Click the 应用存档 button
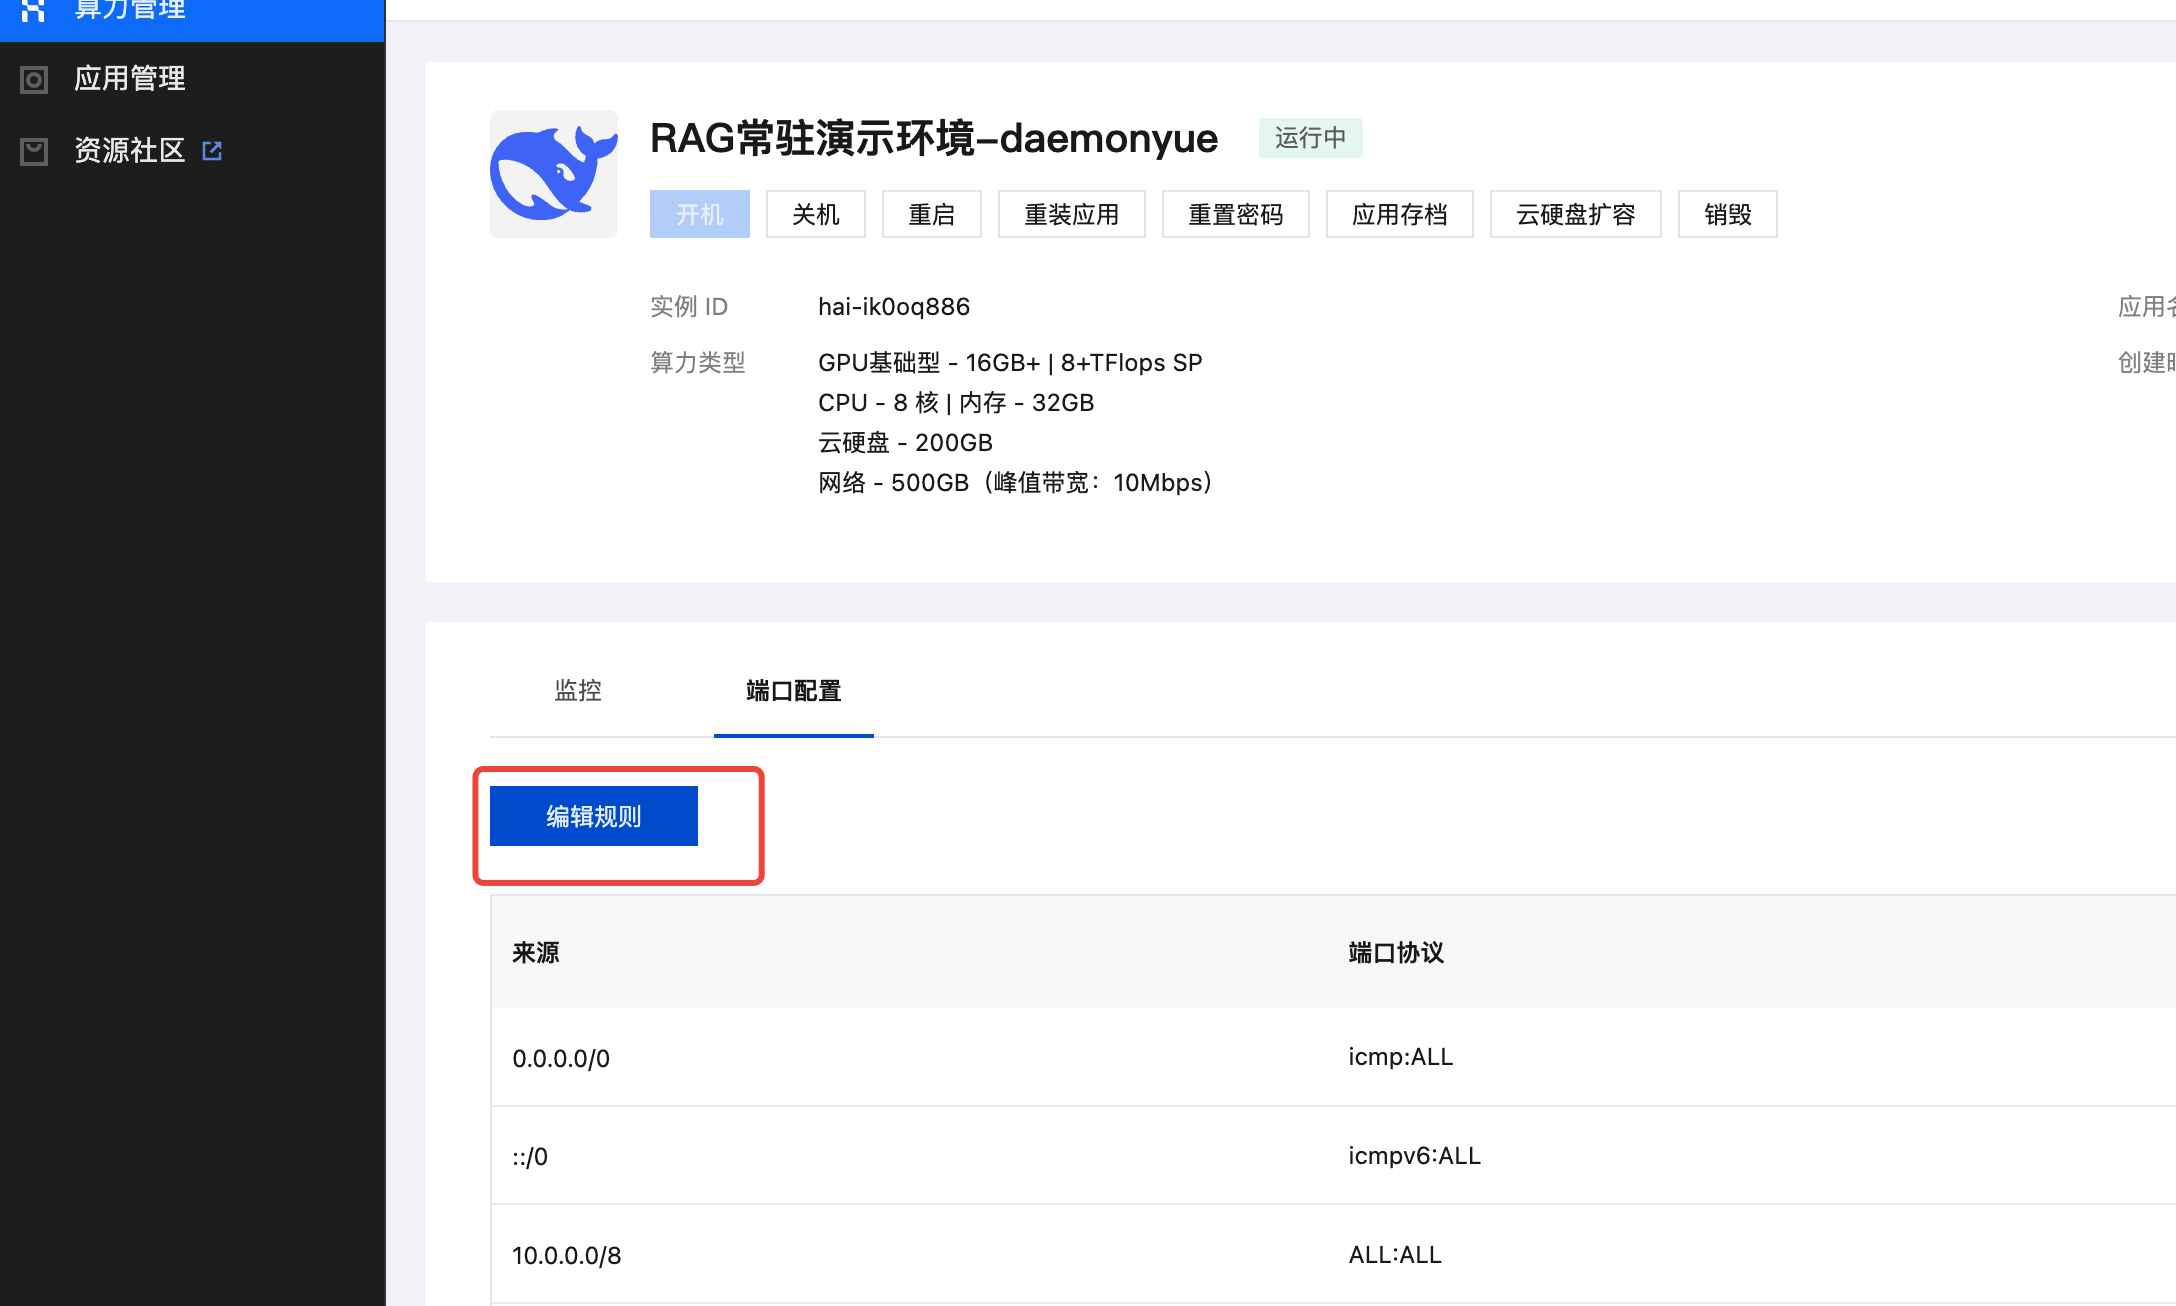 [1399, 215]
